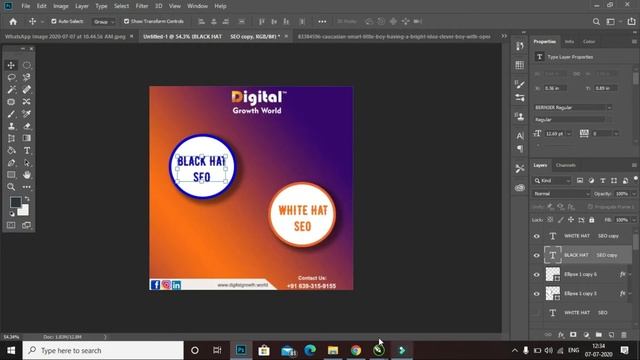Open the Fill value dropdown arrow
Screen dimensions: 640x360
click(x=634, y=220)
